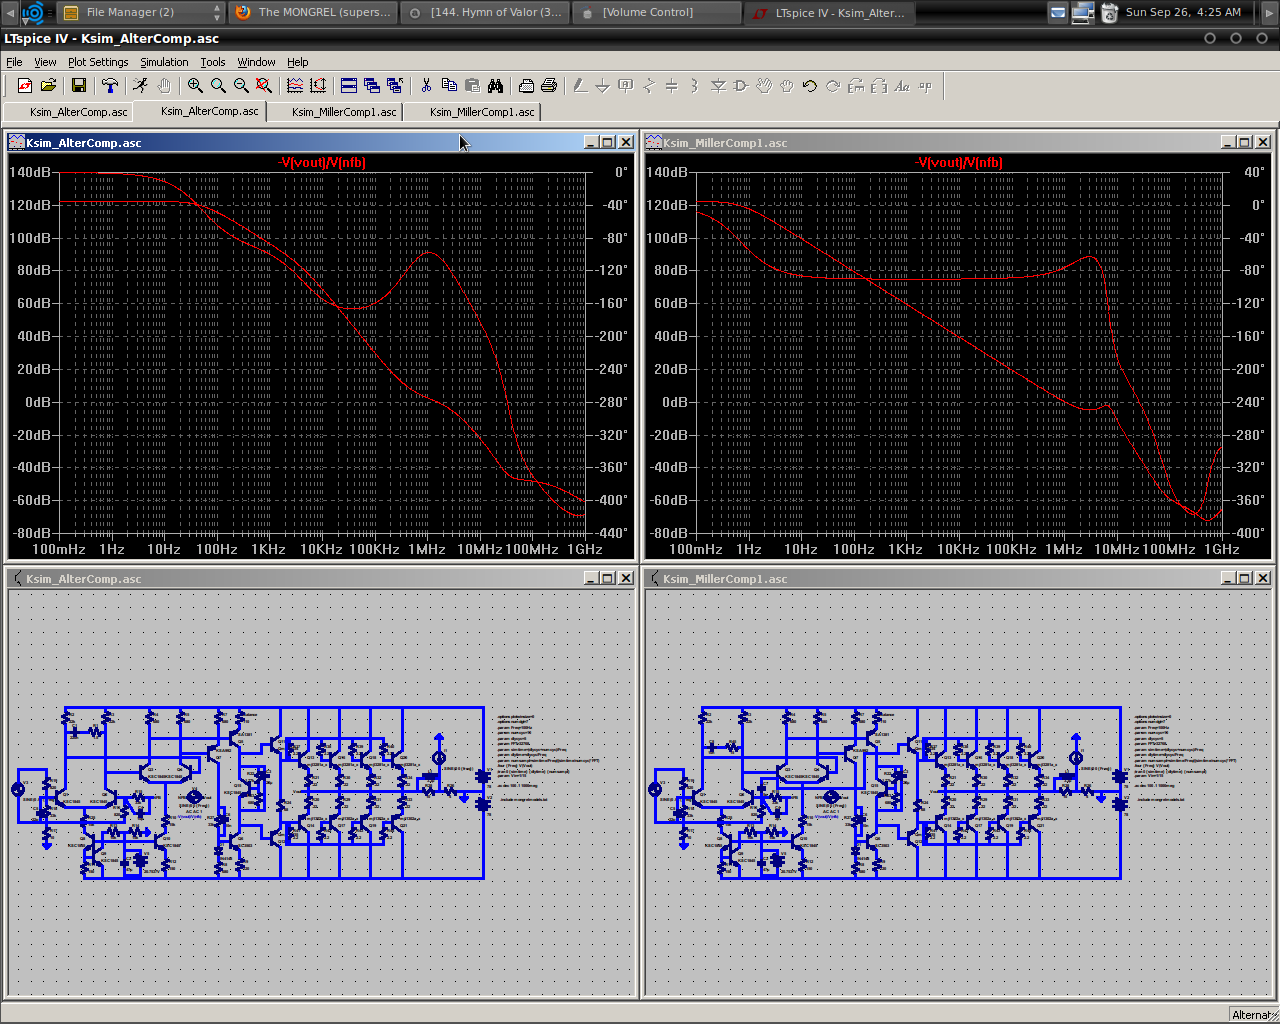This screenshot has width=1280, height=1024.
Task: Click the Autorange plot icon
Action: pos(318,86)
